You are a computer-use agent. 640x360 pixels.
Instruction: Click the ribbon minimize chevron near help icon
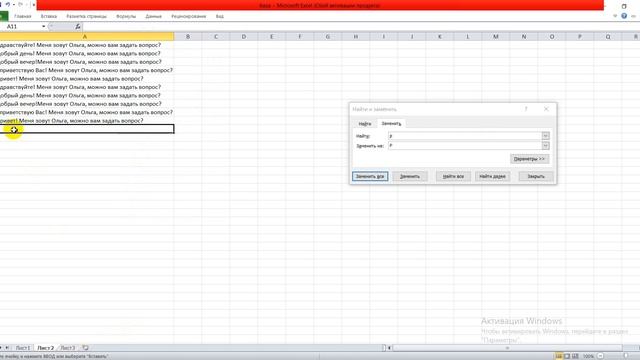[x=615, y=16]
